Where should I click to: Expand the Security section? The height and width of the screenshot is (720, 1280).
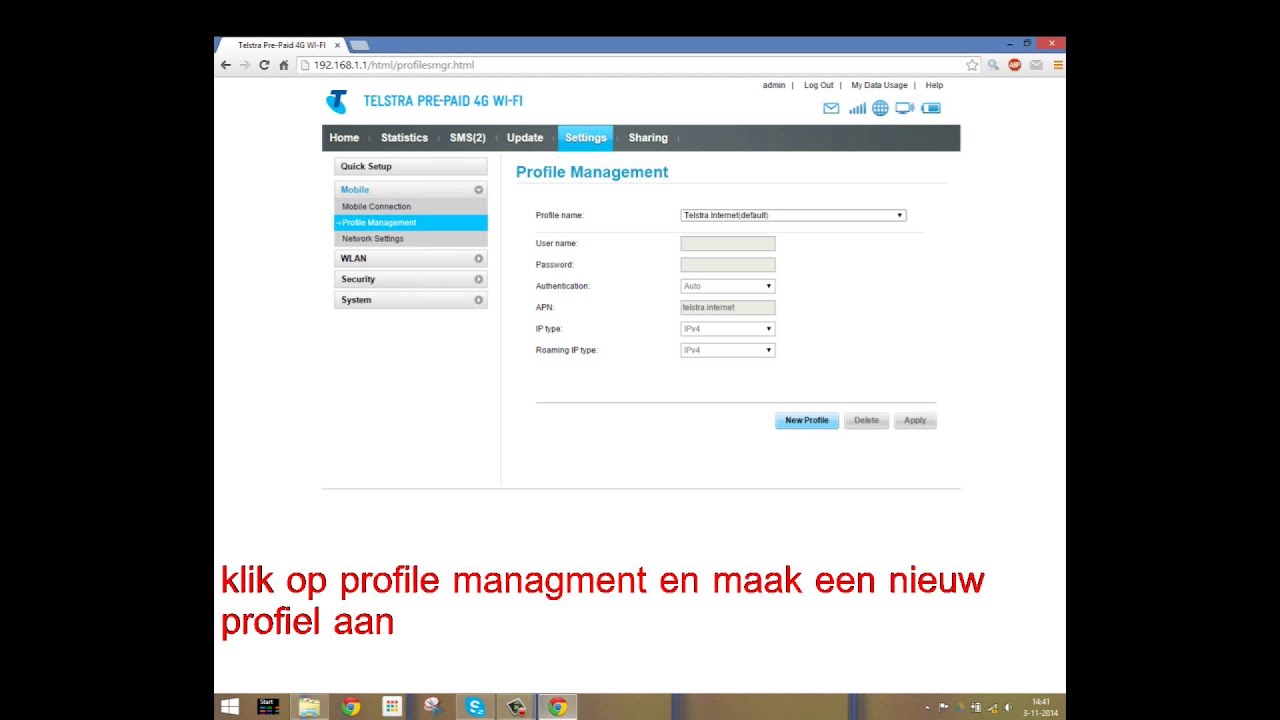click(x=411, y=279)
